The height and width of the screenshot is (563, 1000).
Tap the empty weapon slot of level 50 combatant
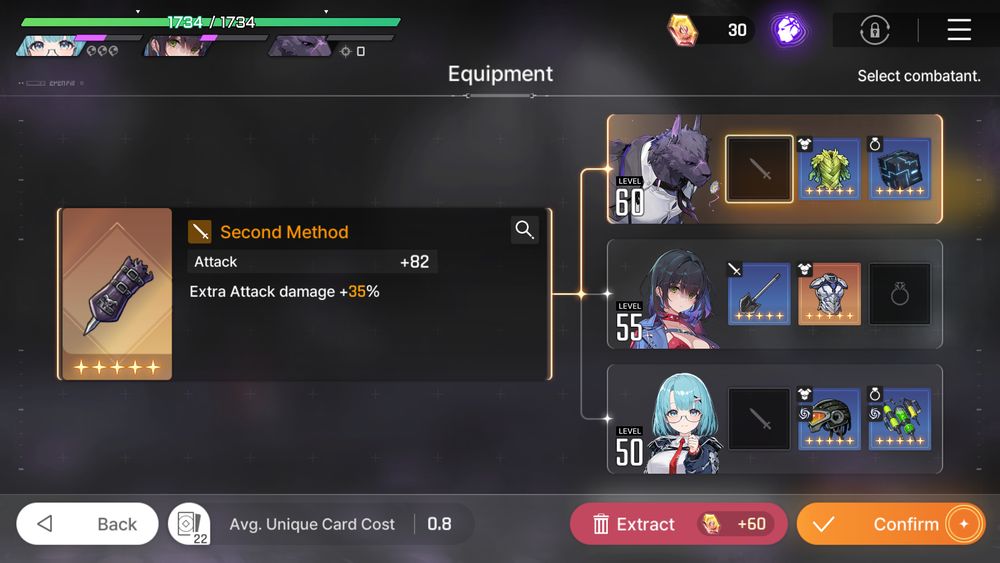click(x=759, y=419)
